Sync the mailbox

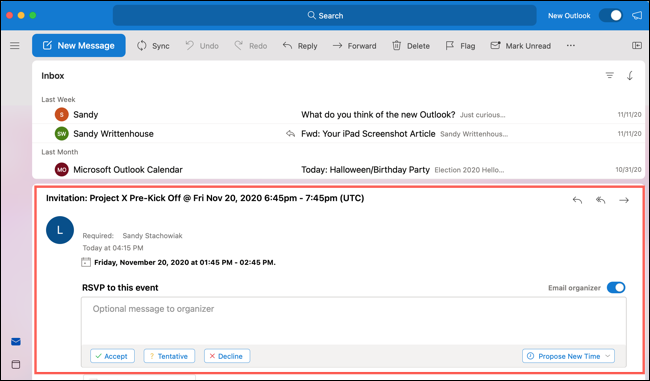153,46
